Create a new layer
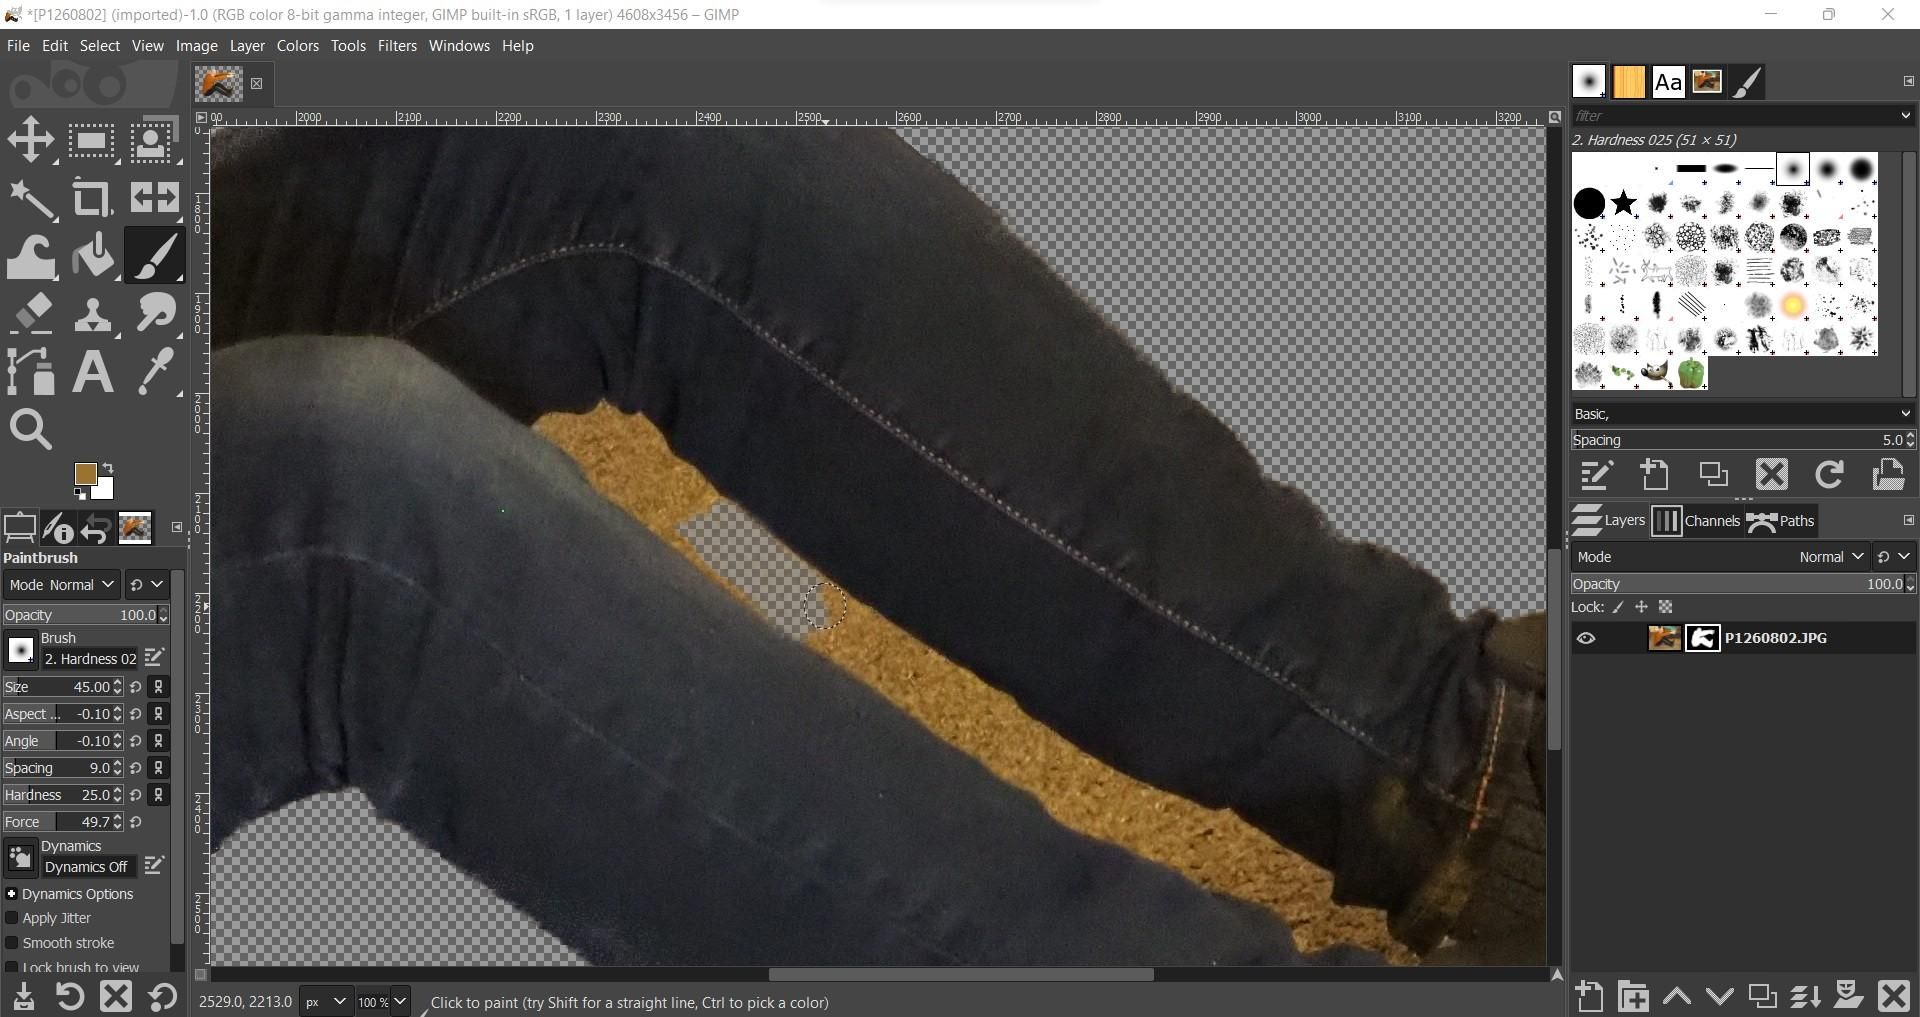 1589,997
